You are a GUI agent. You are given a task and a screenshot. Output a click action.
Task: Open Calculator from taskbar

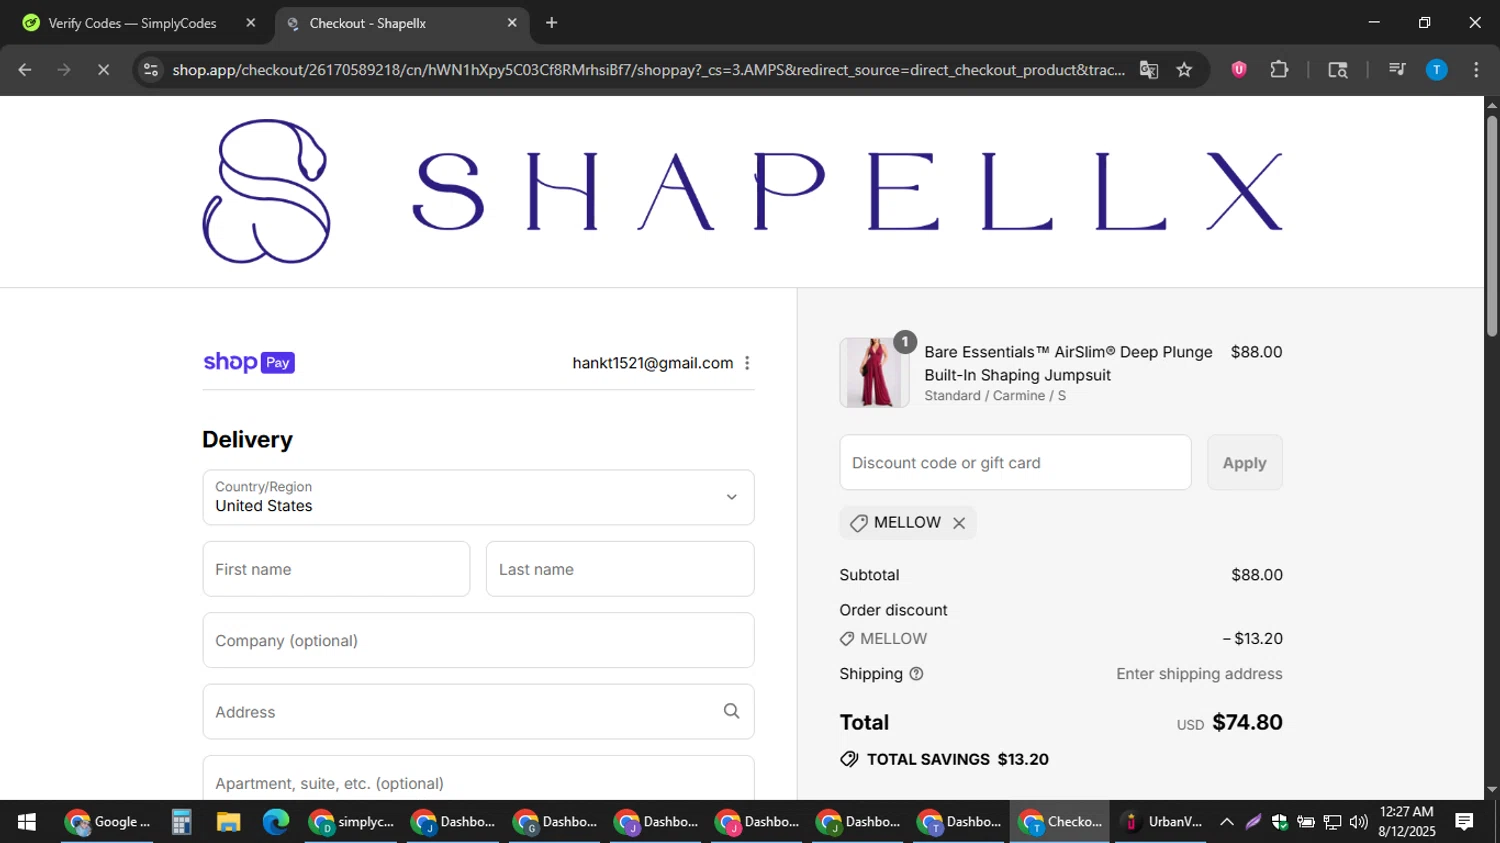181,822
